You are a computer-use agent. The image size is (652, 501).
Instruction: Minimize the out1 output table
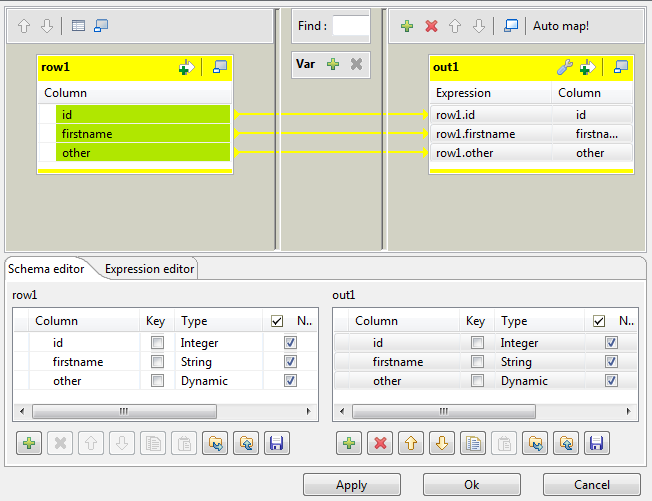(x=621, y=68)
